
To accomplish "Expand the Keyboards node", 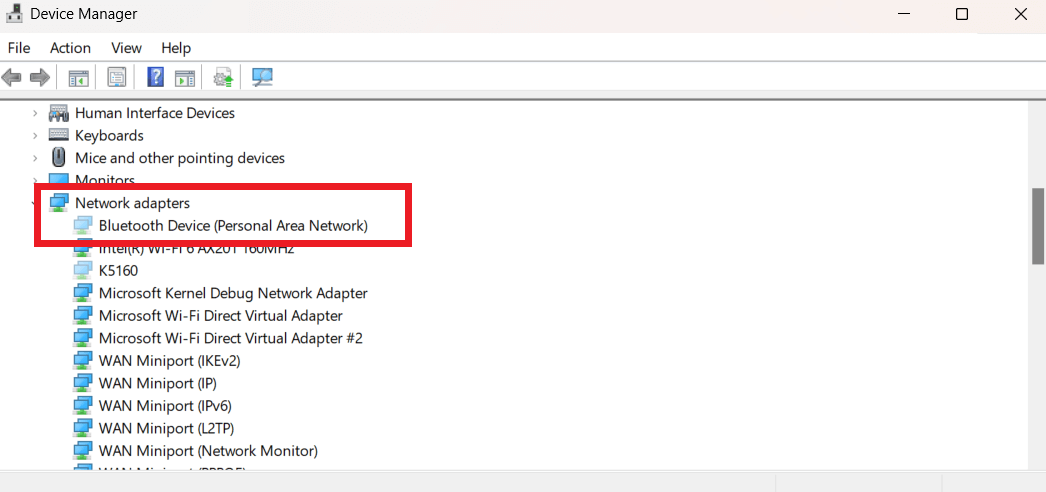I will 35,136.
